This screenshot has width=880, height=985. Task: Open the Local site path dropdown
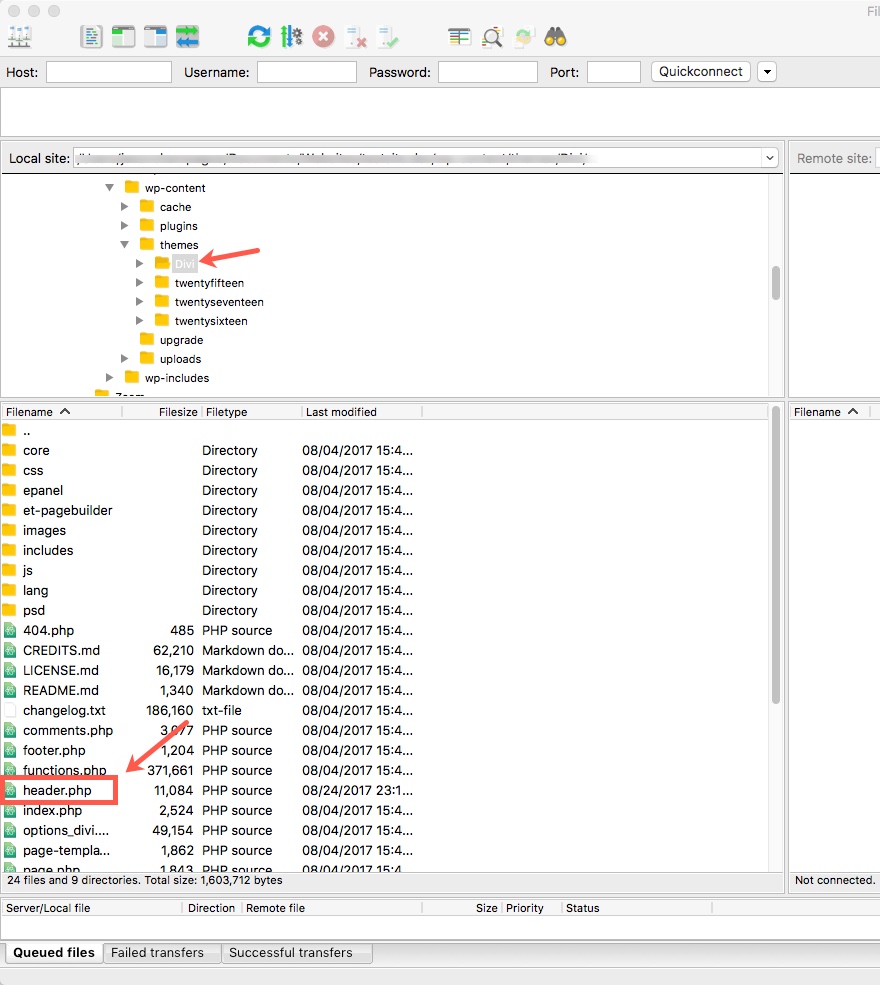coord(769,158)
